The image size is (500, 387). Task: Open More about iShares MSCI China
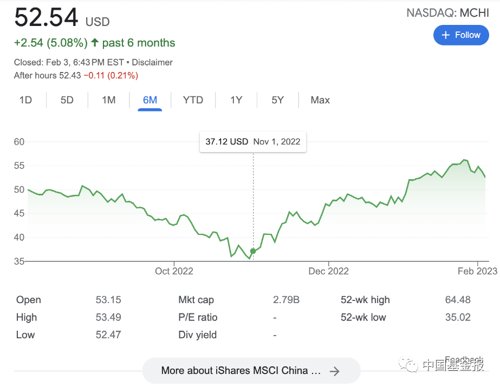(252, 371)
